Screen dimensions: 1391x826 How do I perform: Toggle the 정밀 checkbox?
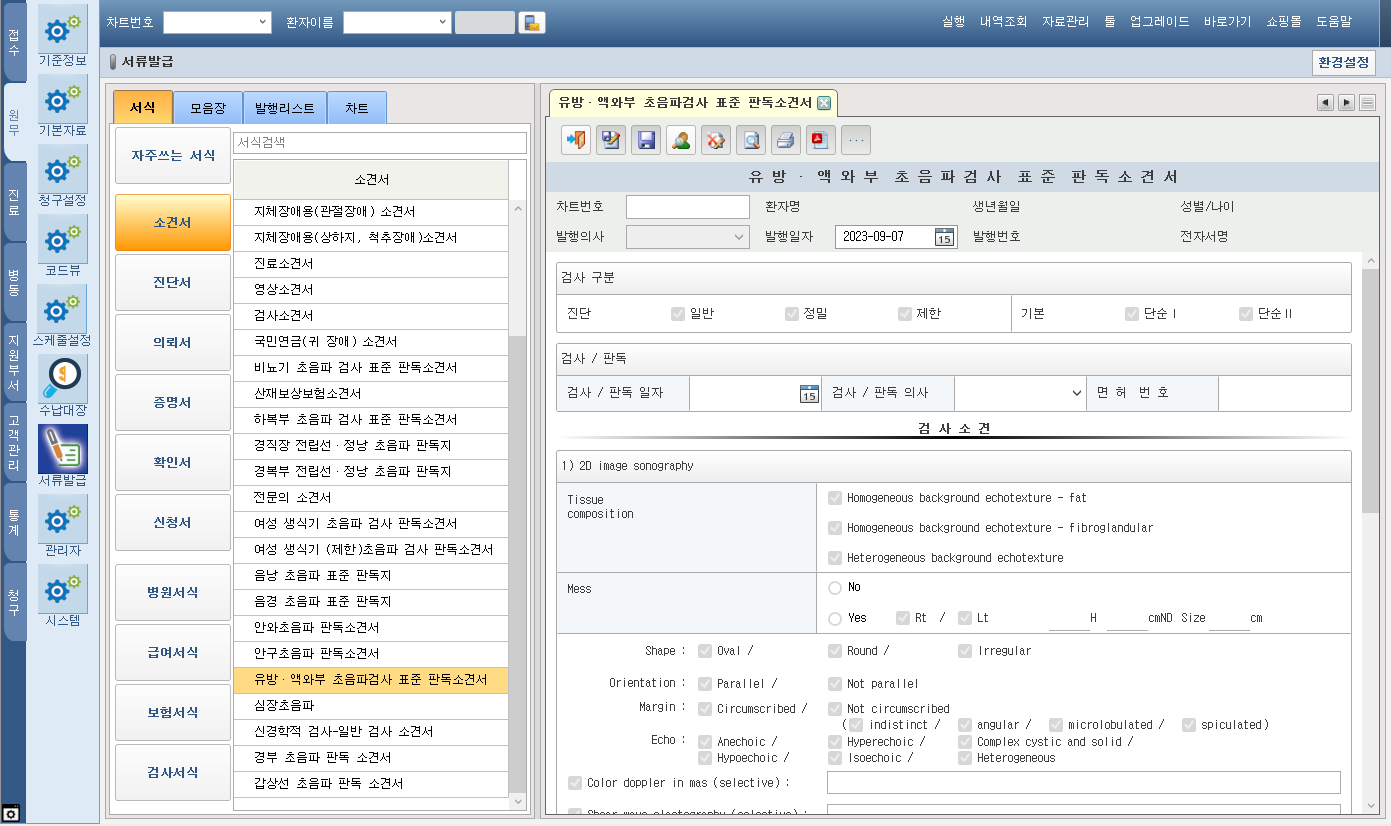coord(793,314)
